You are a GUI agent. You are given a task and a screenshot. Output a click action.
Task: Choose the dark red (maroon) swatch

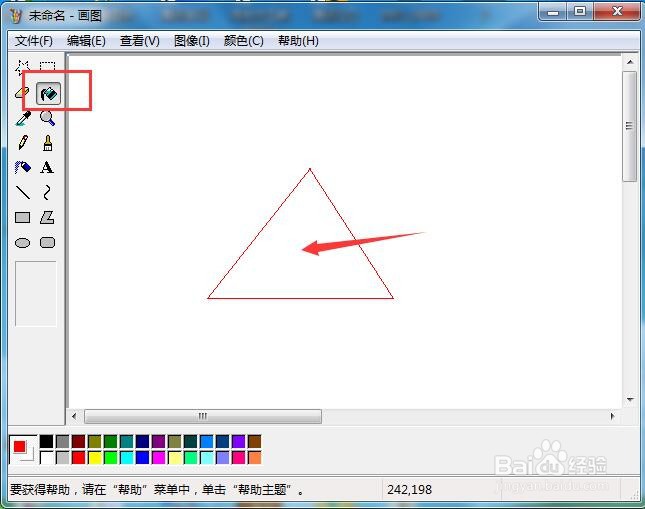click(x=79, y=442)
